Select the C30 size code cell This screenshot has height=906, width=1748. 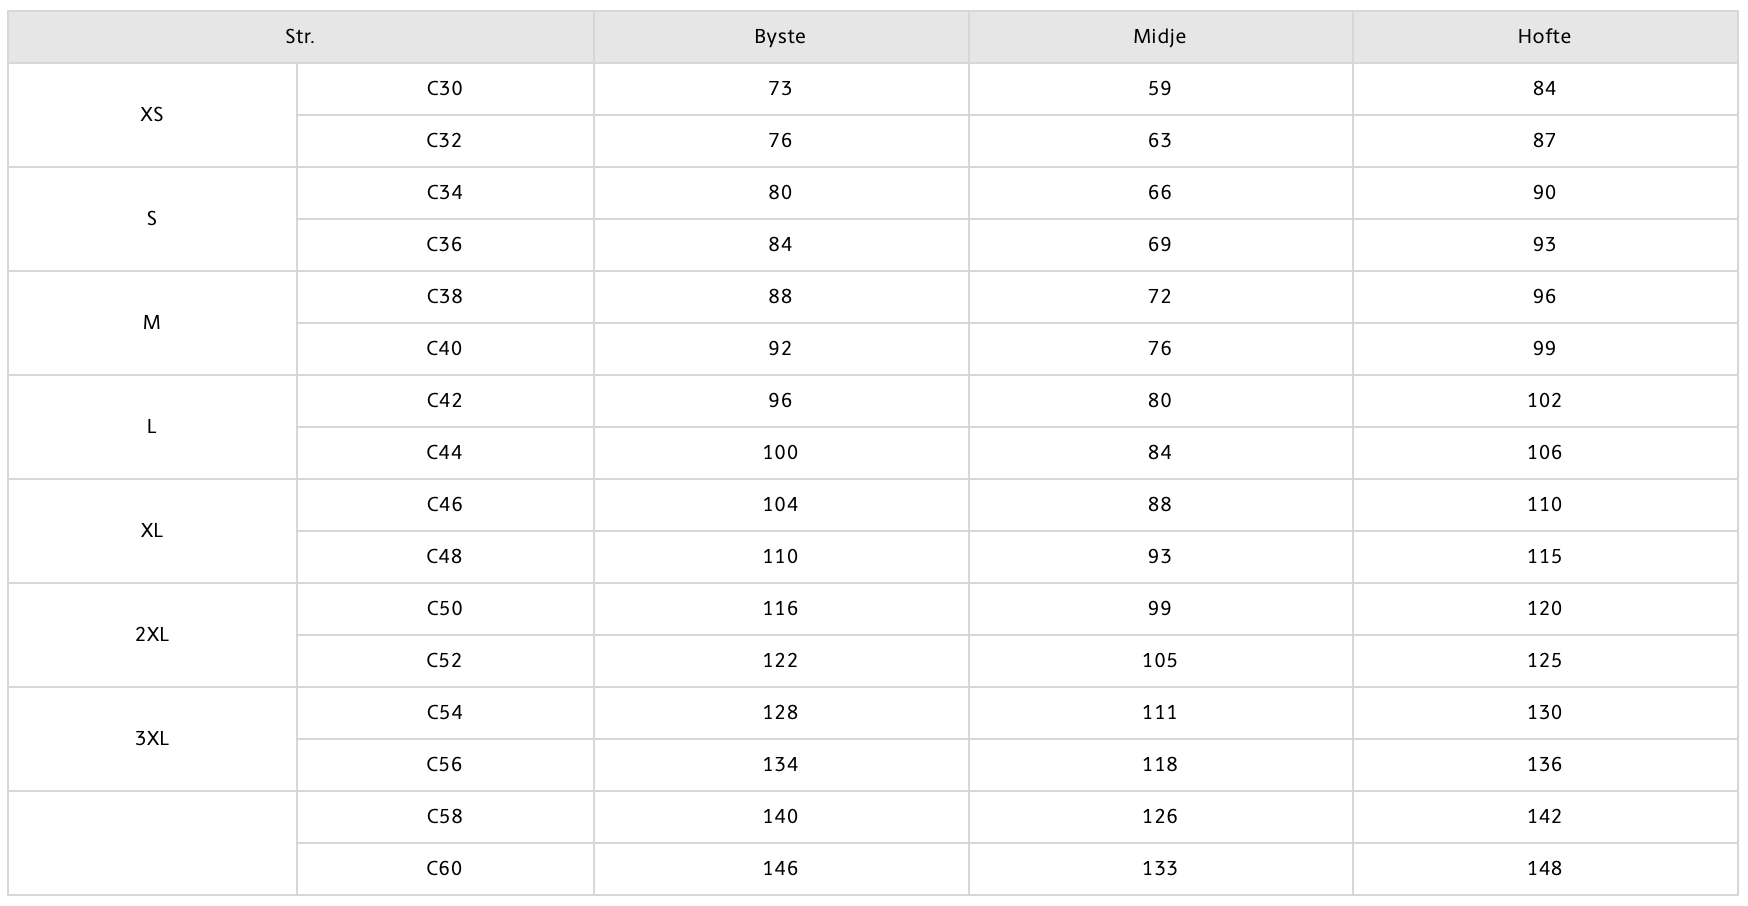pos(445,89)
